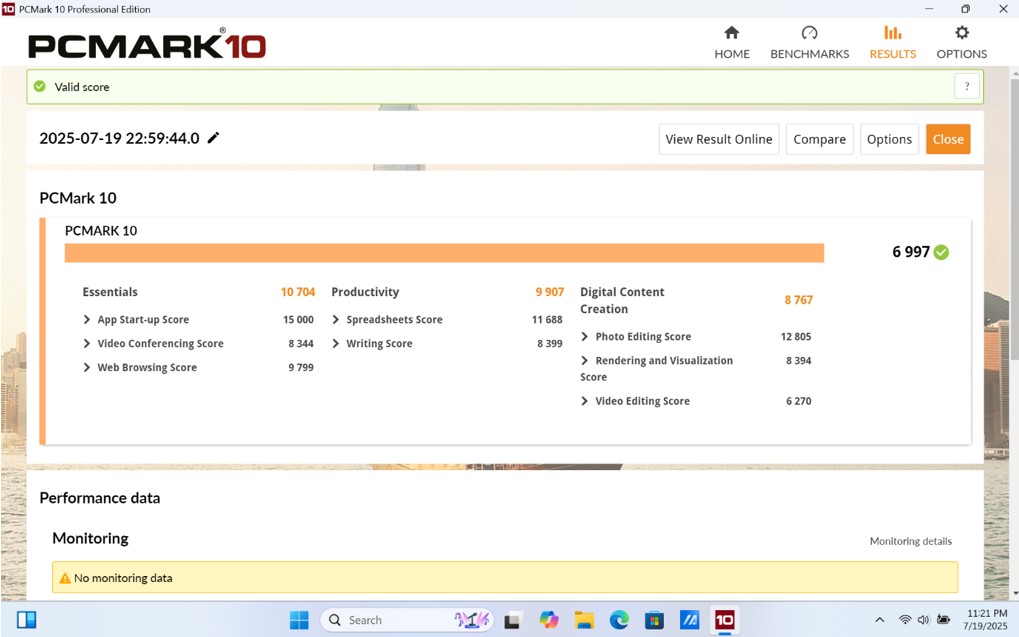Click the question mark help icon
The height and width of the screenshot is (637, 1019).
[966, 87]
